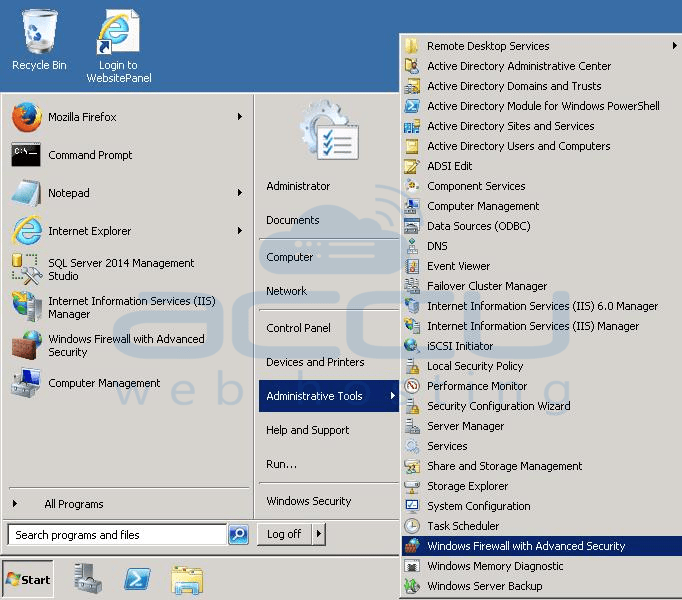
Task: Open Windows Security entry
Action: pos(309,501)
